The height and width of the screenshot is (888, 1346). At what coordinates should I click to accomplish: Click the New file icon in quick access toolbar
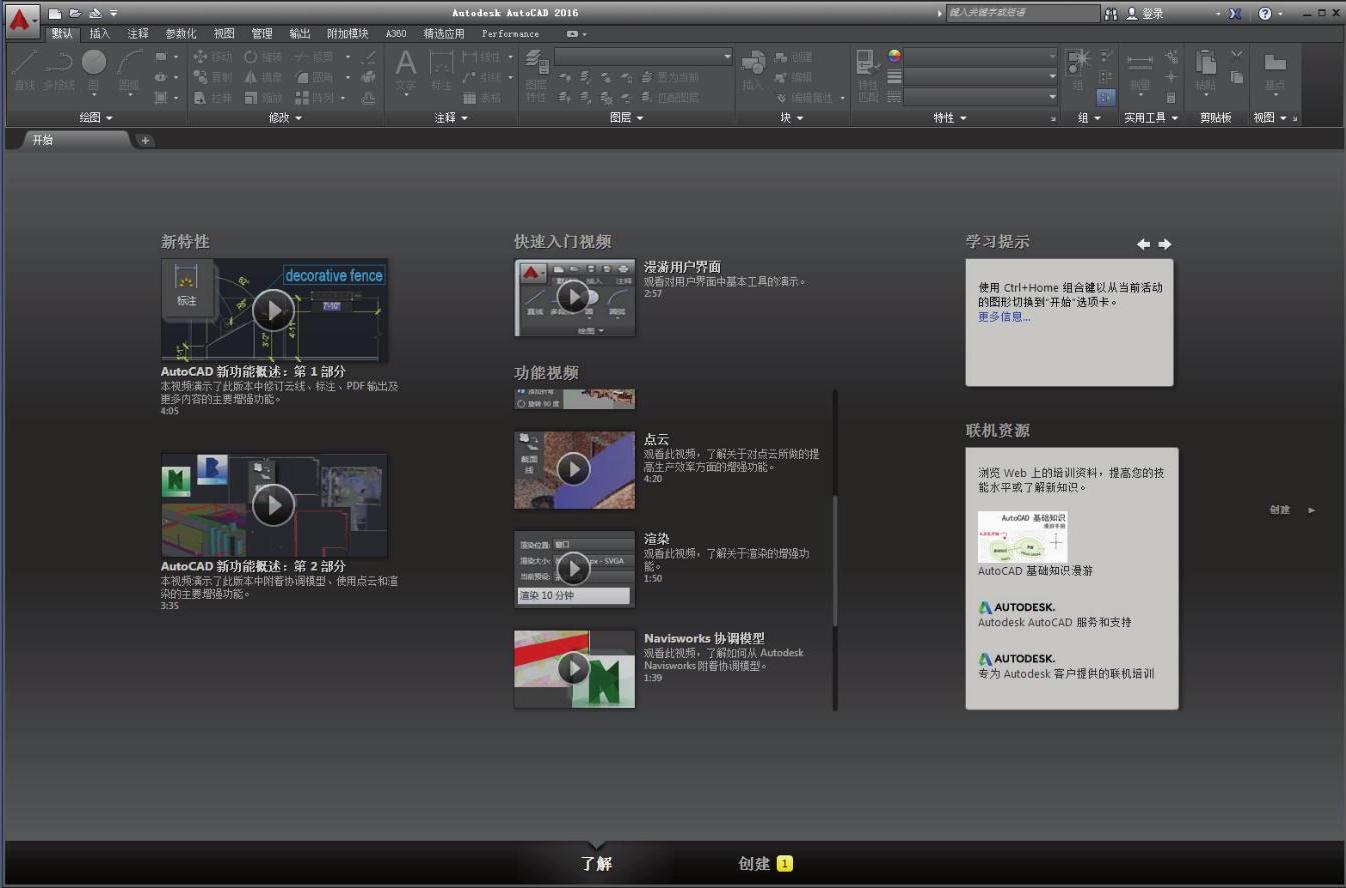[55, 13]
